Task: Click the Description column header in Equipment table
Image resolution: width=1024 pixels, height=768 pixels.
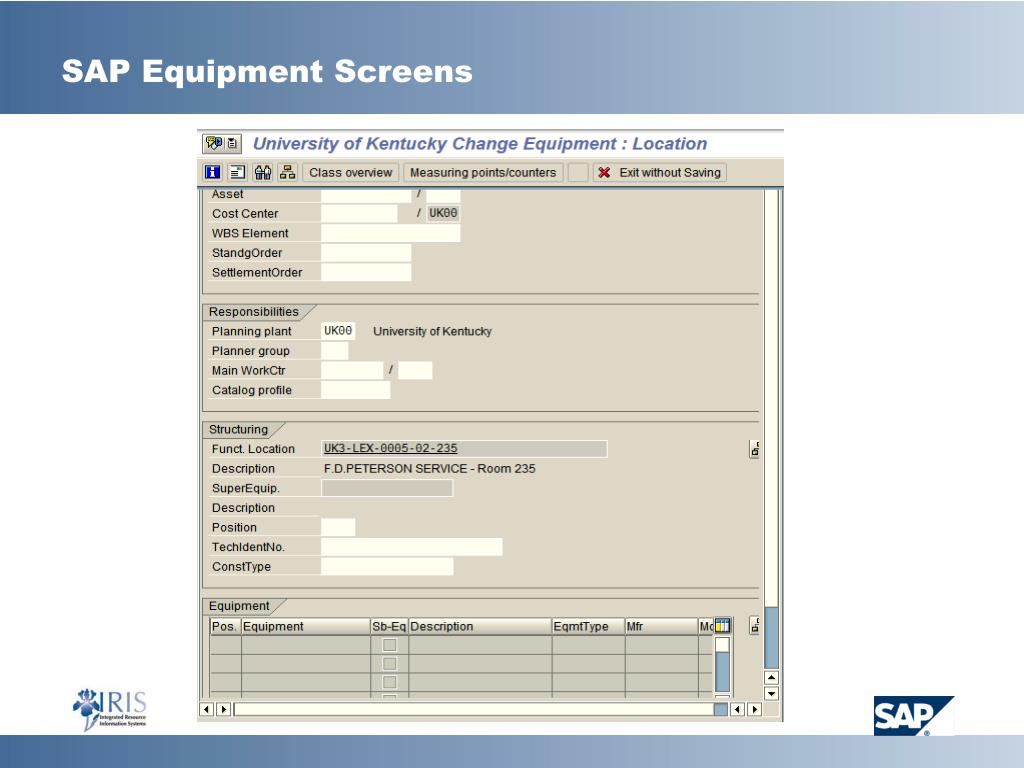Action: (x=480, y=626)
